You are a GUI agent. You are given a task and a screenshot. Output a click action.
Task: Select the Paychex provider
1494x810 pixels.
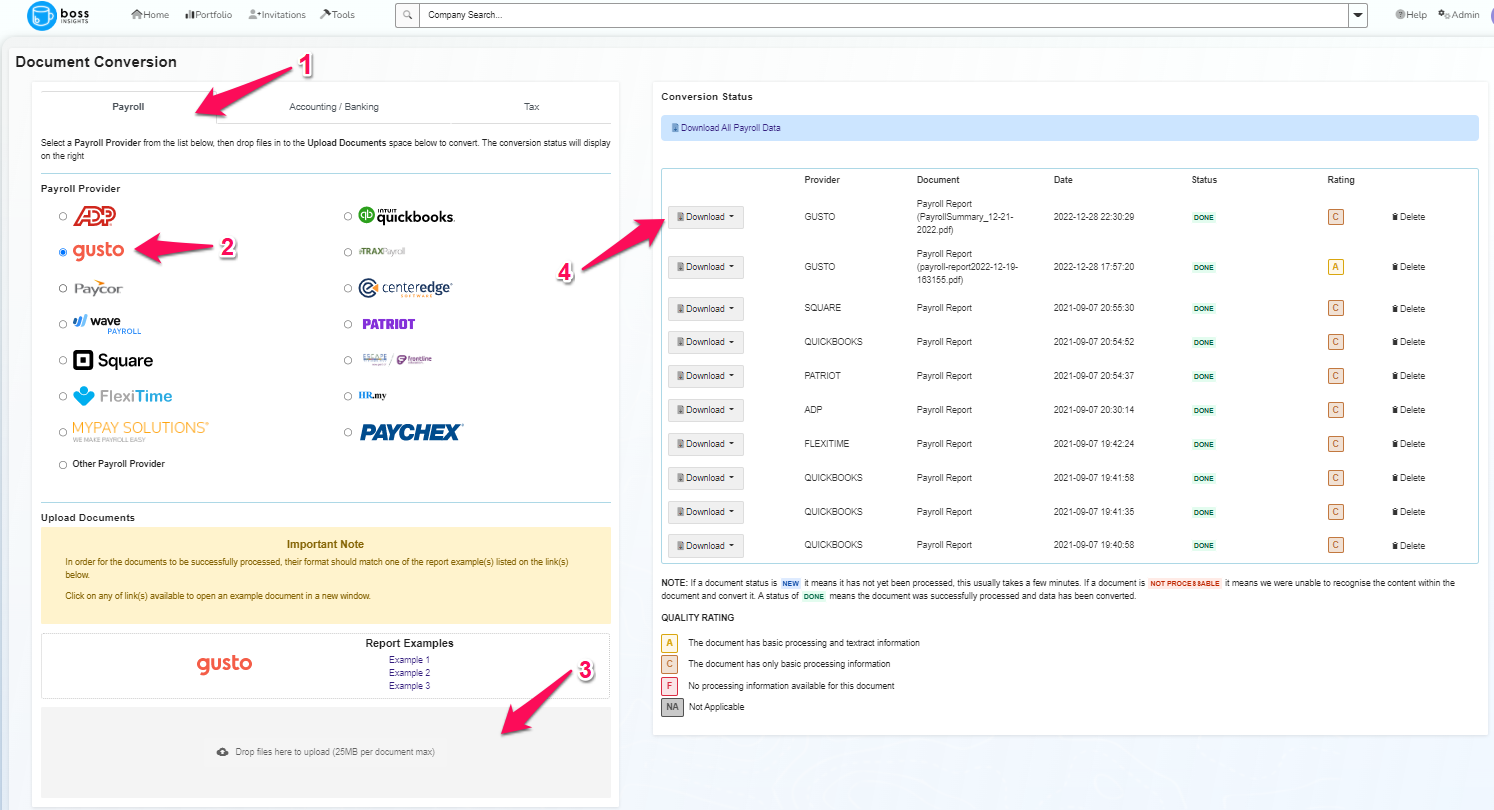[x=348, y=432]
